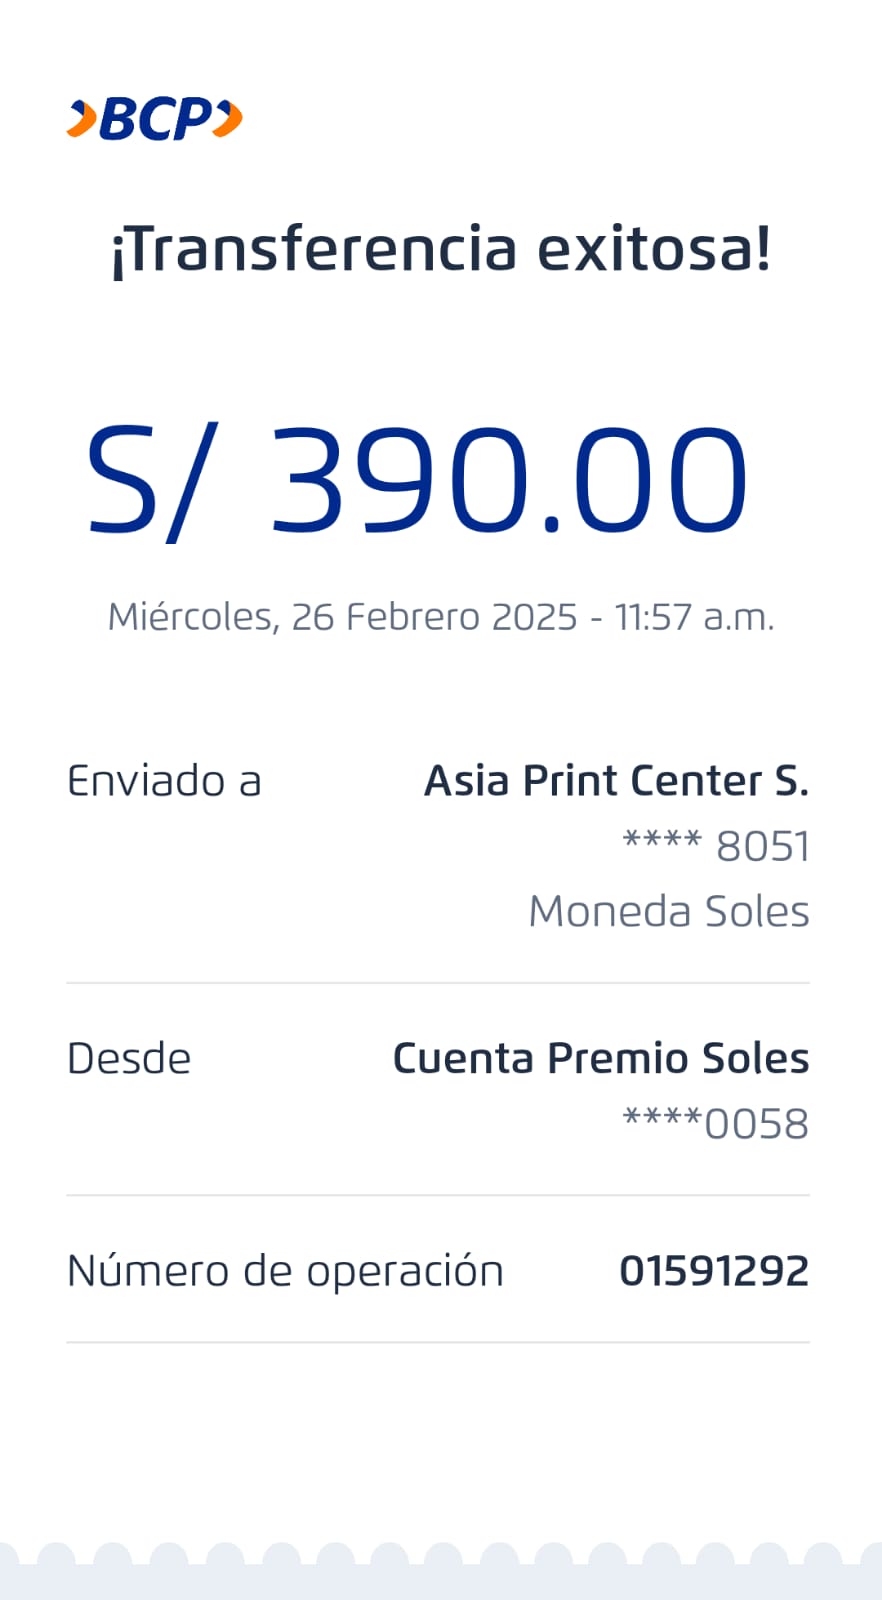Click the left orange chevron of the logo

pos(82,119)
